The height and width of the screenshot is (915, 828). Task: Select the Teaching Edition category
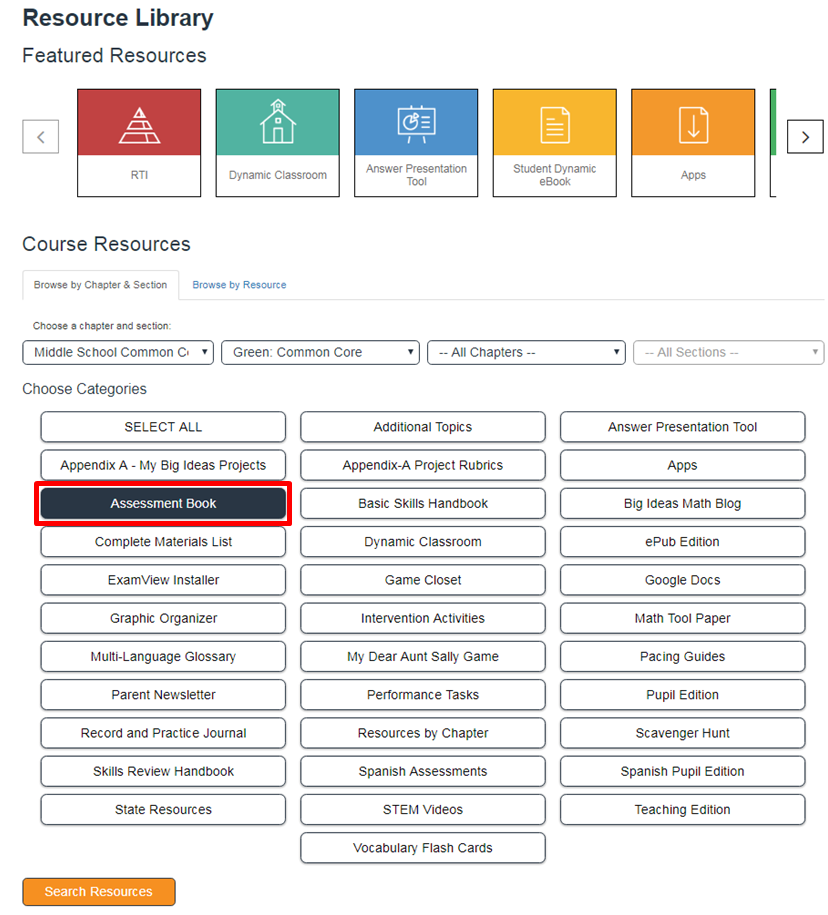pos(683,809)
